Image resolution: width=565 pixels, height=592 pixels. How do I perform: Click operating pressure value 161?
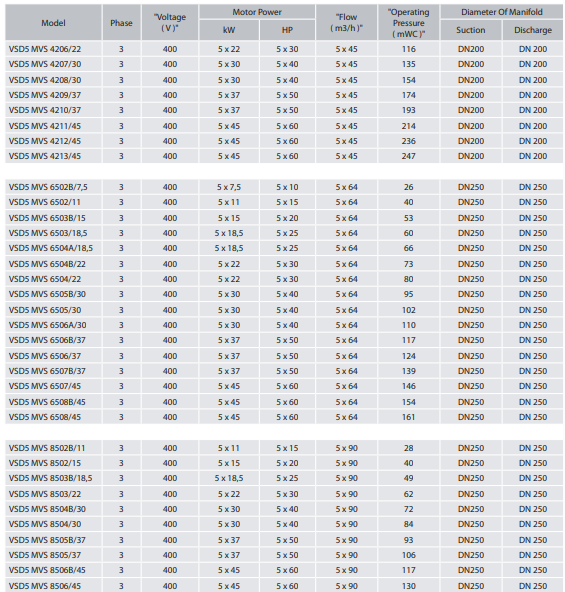tap(409, 418)
